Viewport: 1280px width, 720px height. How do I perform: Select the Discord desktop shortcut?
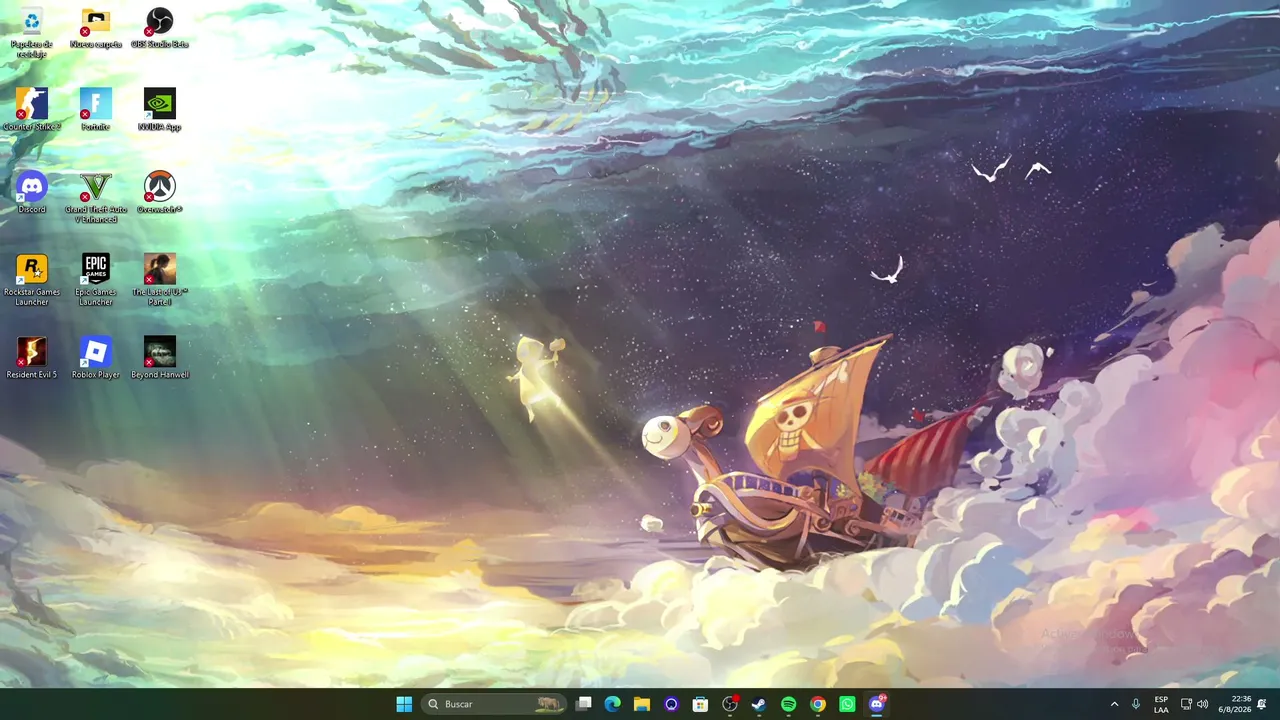coord(32,192)
